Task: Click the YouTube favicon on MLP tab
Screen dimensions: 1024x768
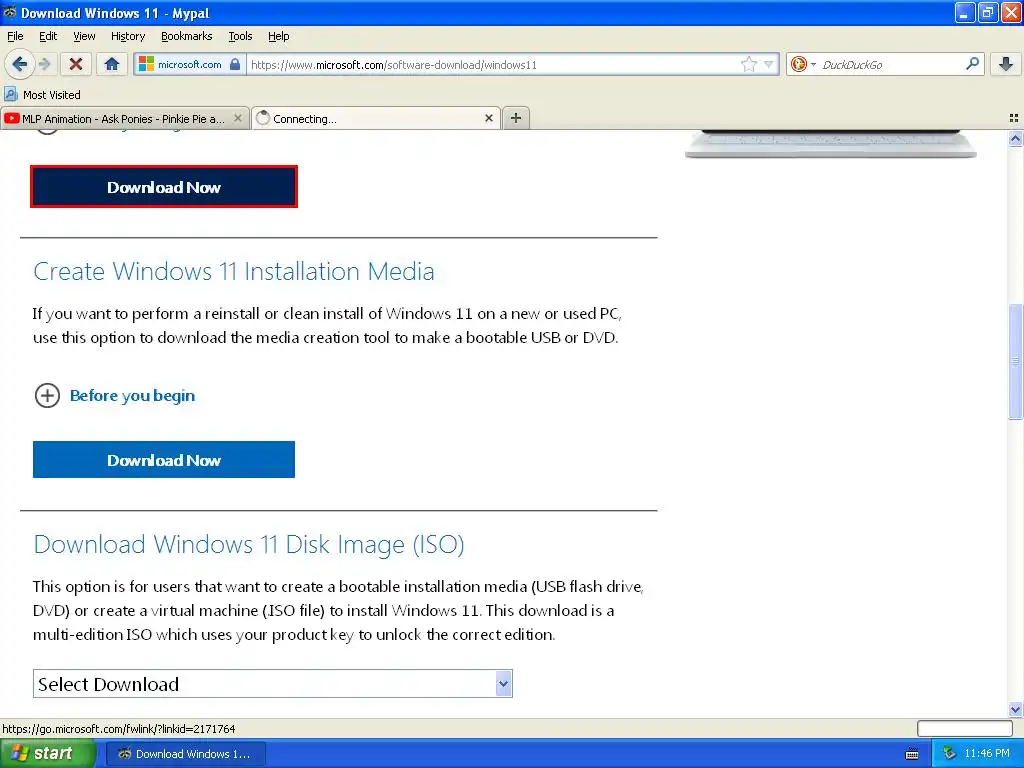Action: (12, 118)
